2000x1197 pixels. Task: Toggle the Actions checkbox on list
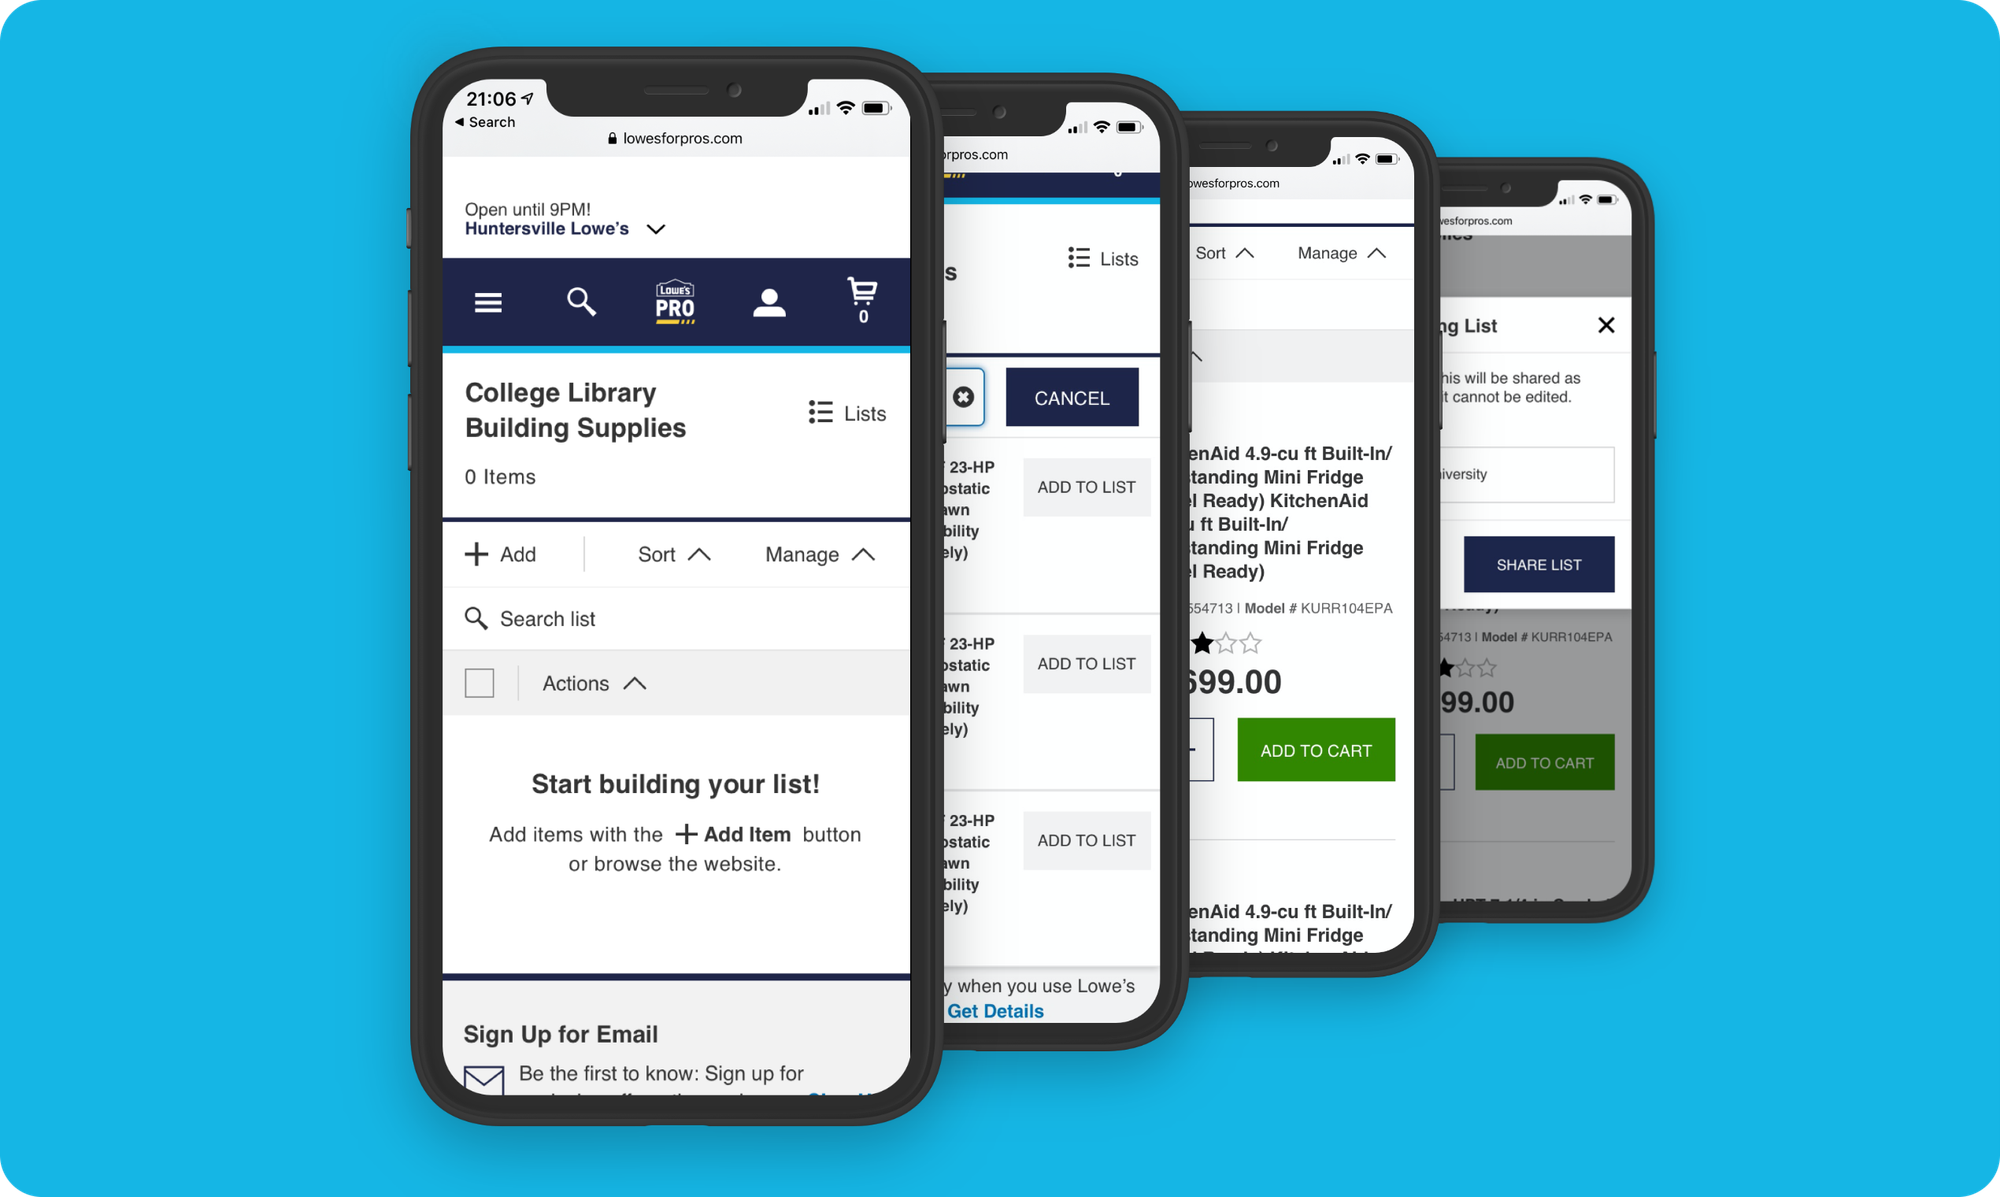tap(481, 683)
